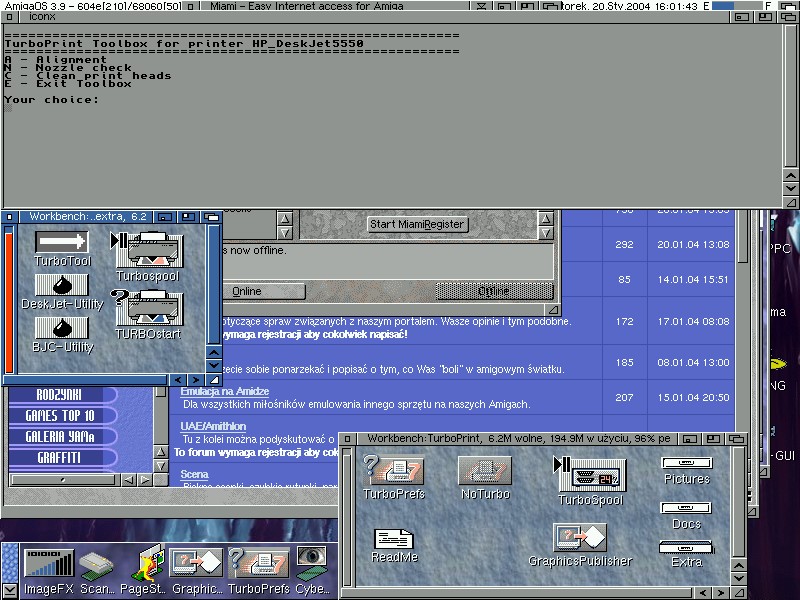Click 'E - Exit Toolbox' console line
The image size is (800, 600).
click(68, 84)
